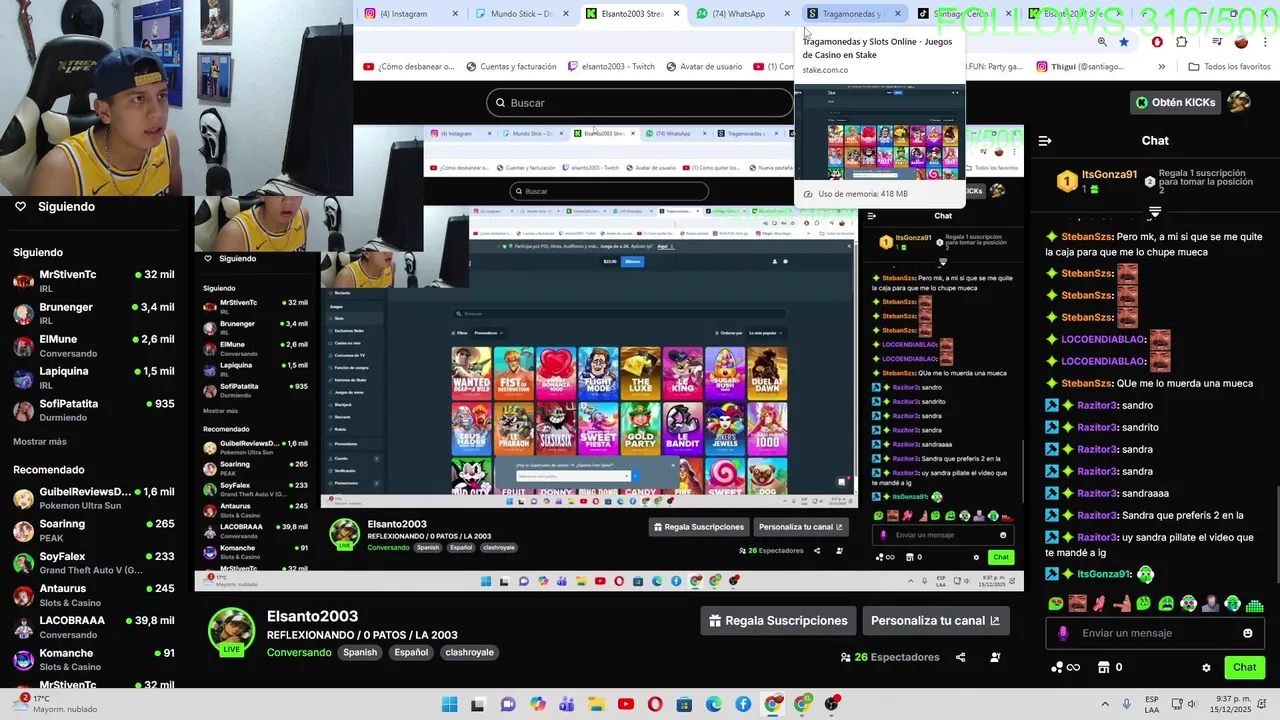1280x720 pixels.
Task: Open the Cómo desbanear bookmark
Action: pyautogui.click(x=408, y=67)
